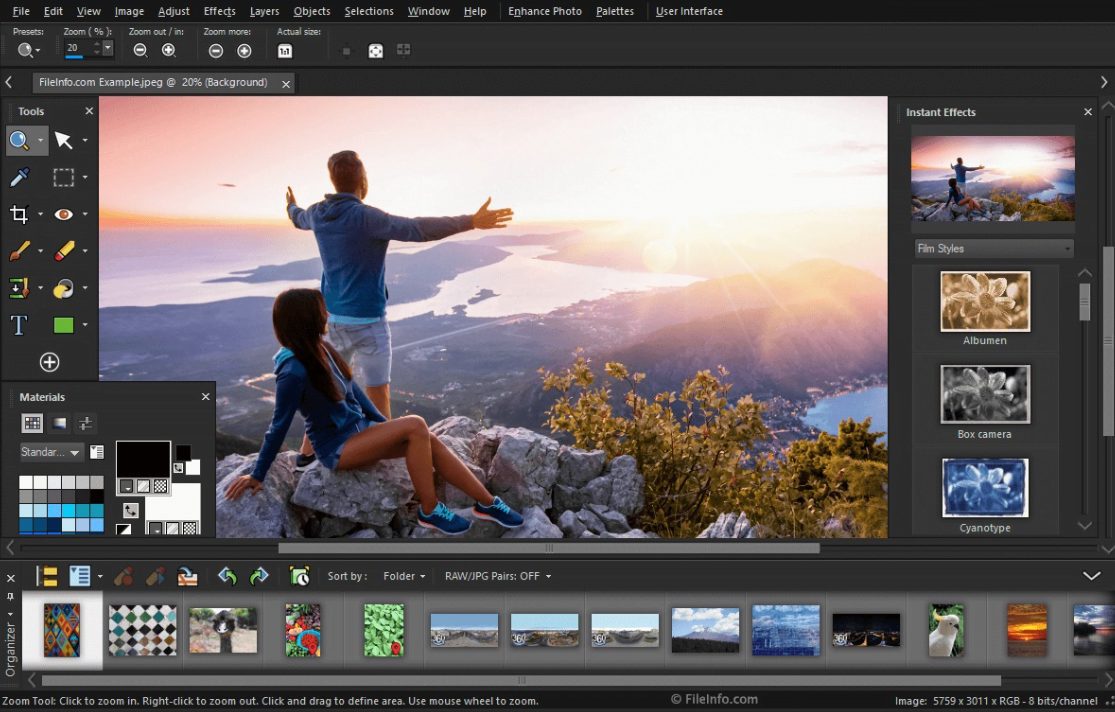This screenshot has height=712, width=1115.
Task: Select the Paint Brush tool
Action: click(18, 251)
